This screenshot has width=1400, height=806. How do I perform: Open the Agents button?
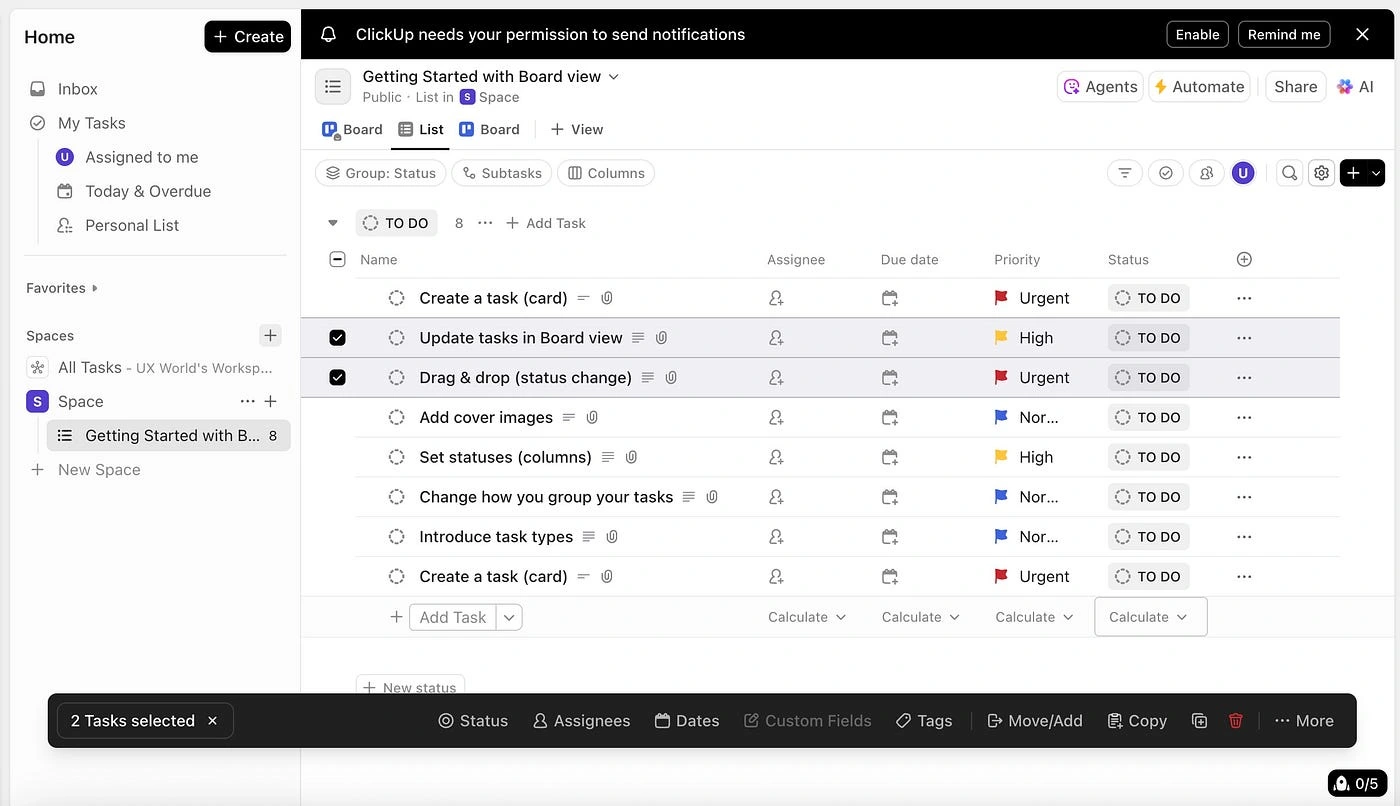(1100, 87)
